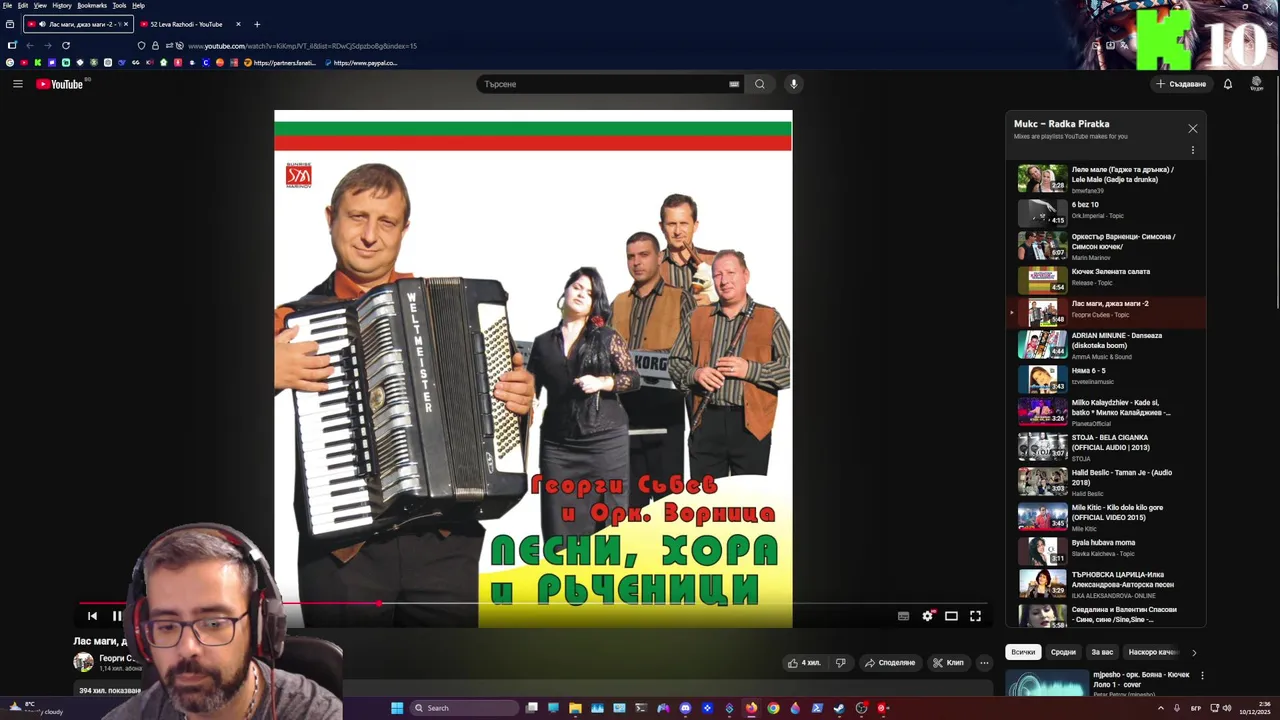Play Няма 6 - 5 video
This screenshot has width=1280, height=720.
tap(1107, 379)
